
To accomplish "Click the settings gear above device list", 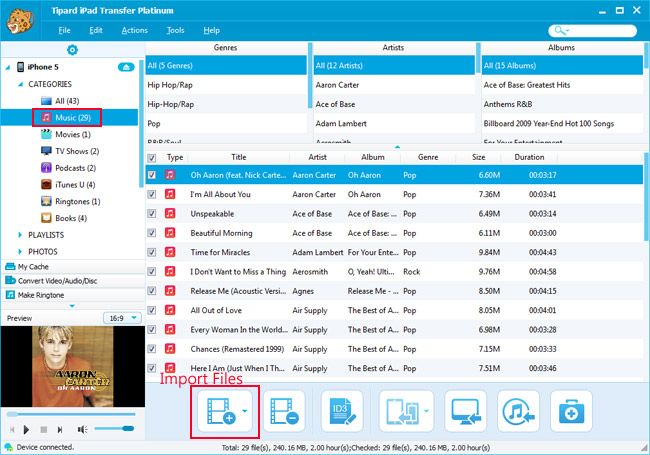I will [72, 50].
